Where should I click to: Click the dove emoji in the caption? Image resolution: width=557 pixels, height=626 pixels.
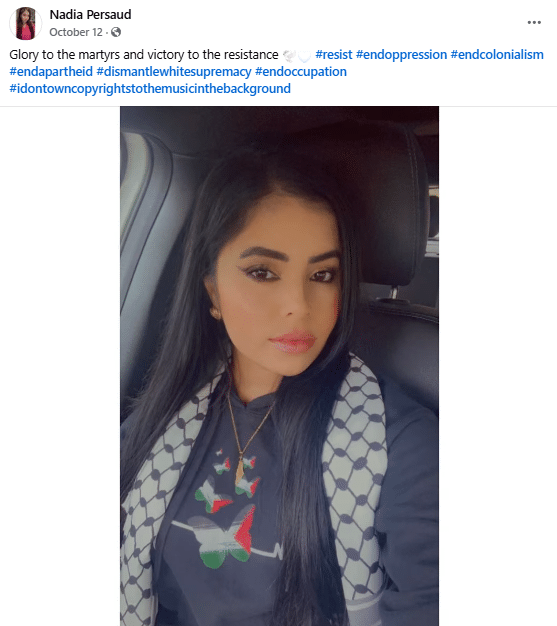coord(289,56)
